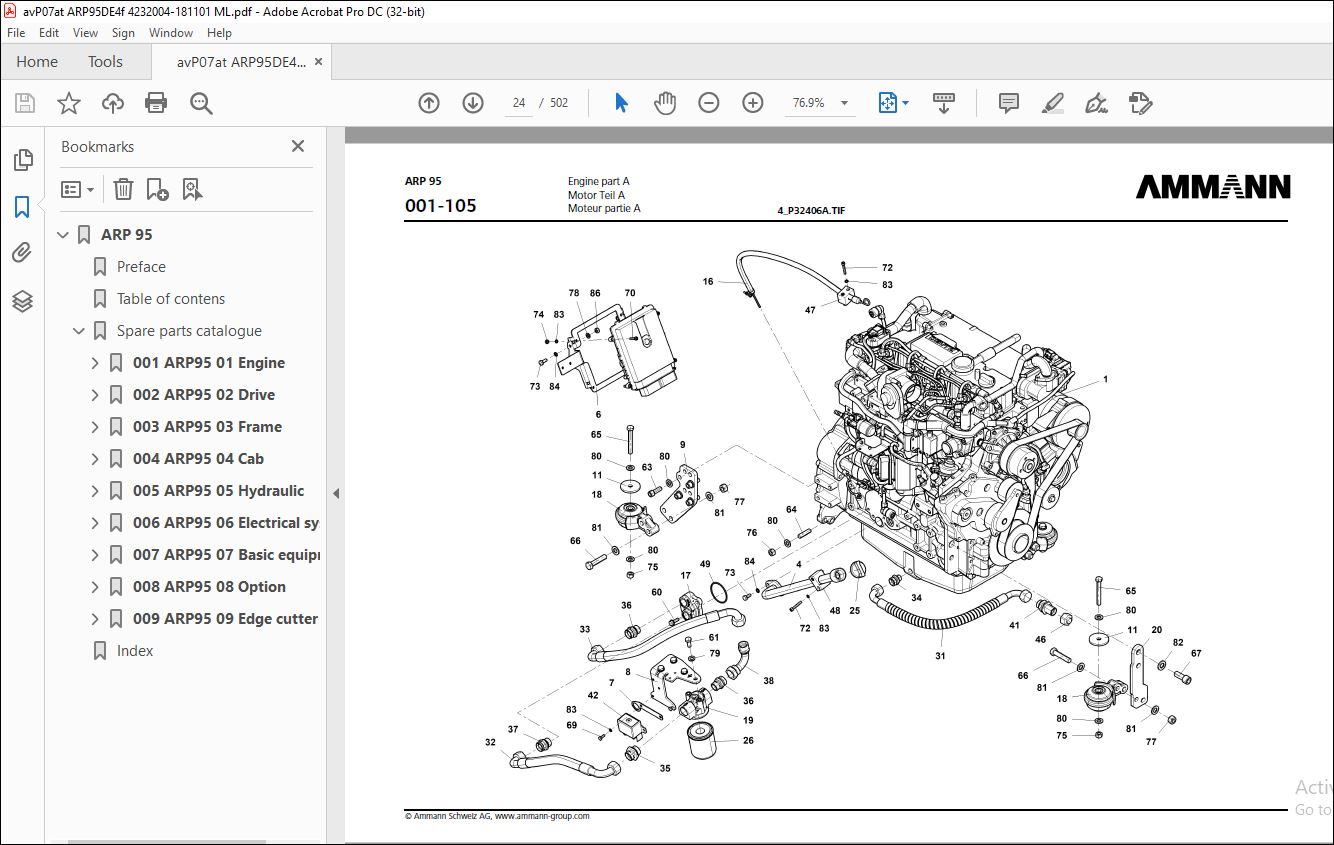1334x845 pixels.
Task: Click the scrolling mode keyboard icon
Action: point(943,103)
